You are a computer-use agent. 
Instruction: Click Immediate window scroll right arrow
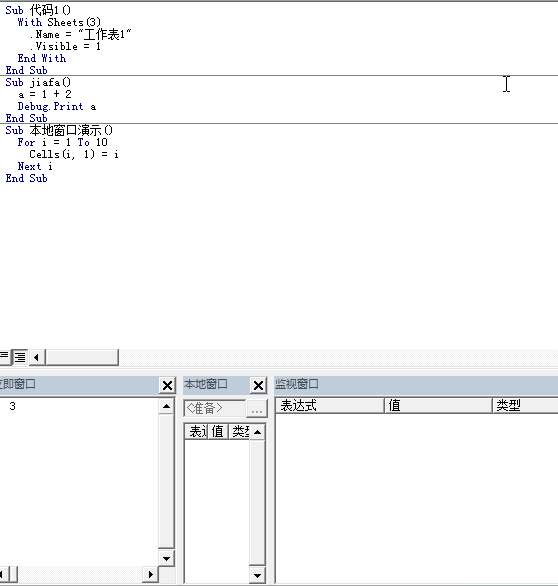coord(151,574)
